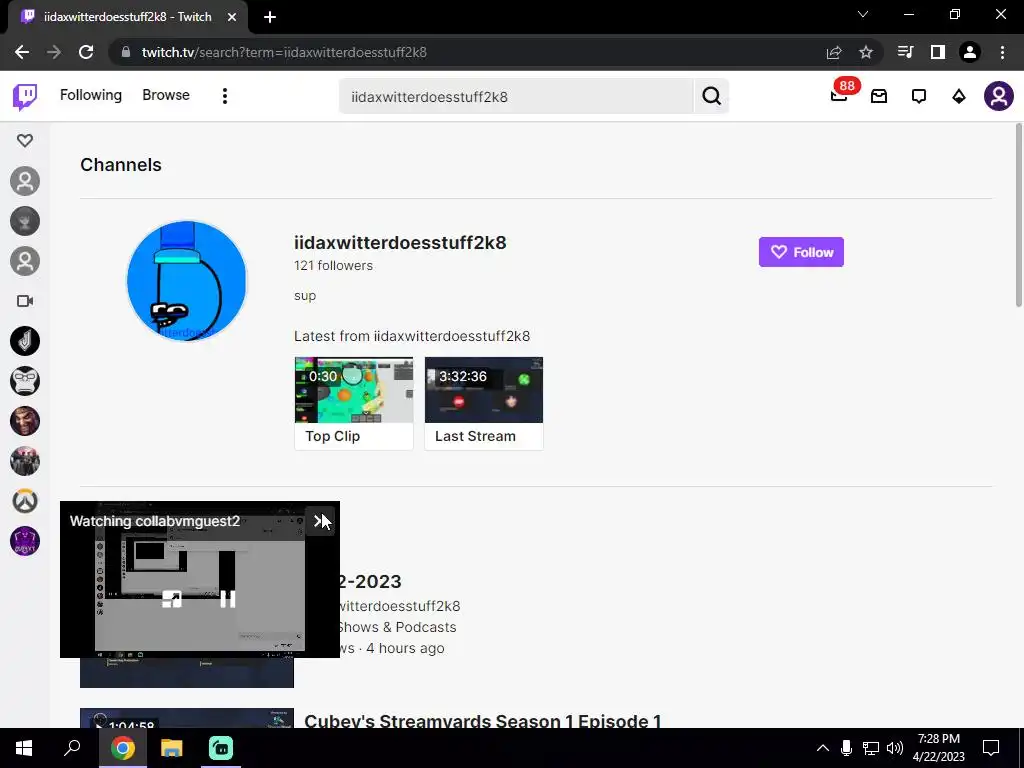Toggle Chrome side panel
1024x768 pixels.
(938, 52)
